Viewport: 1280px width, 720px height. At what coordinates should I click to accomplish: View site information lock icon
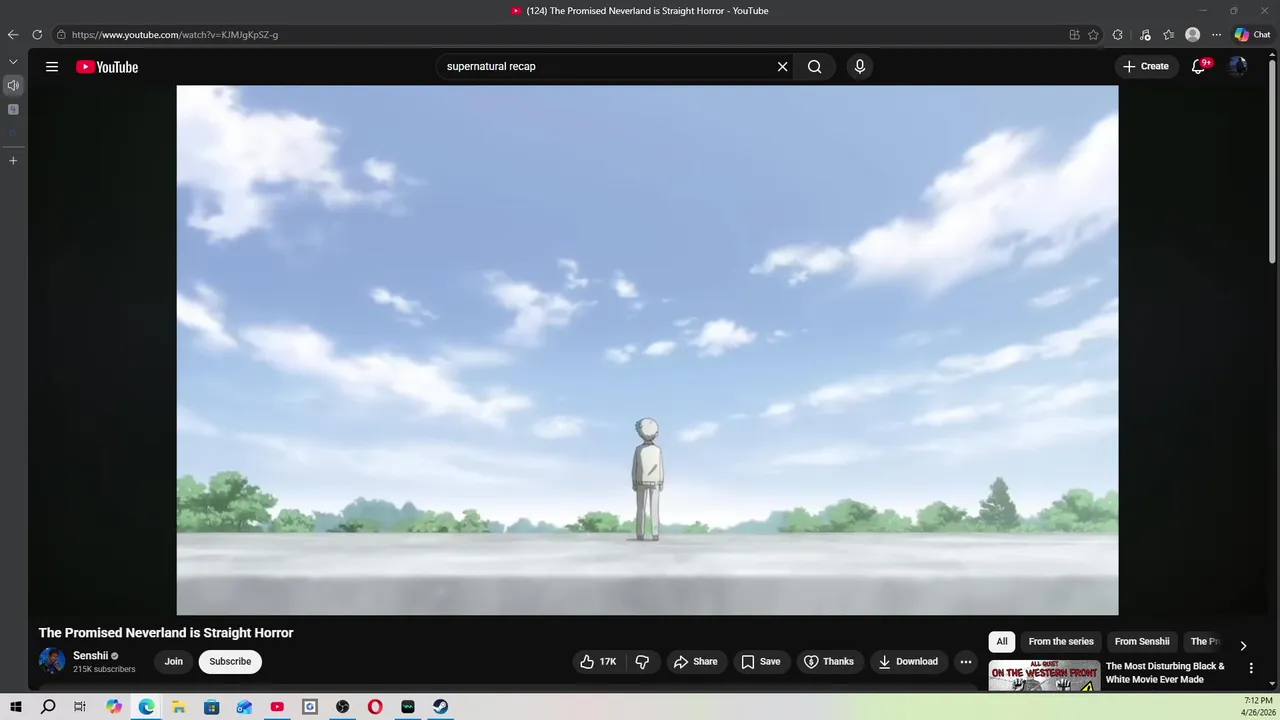61,35
